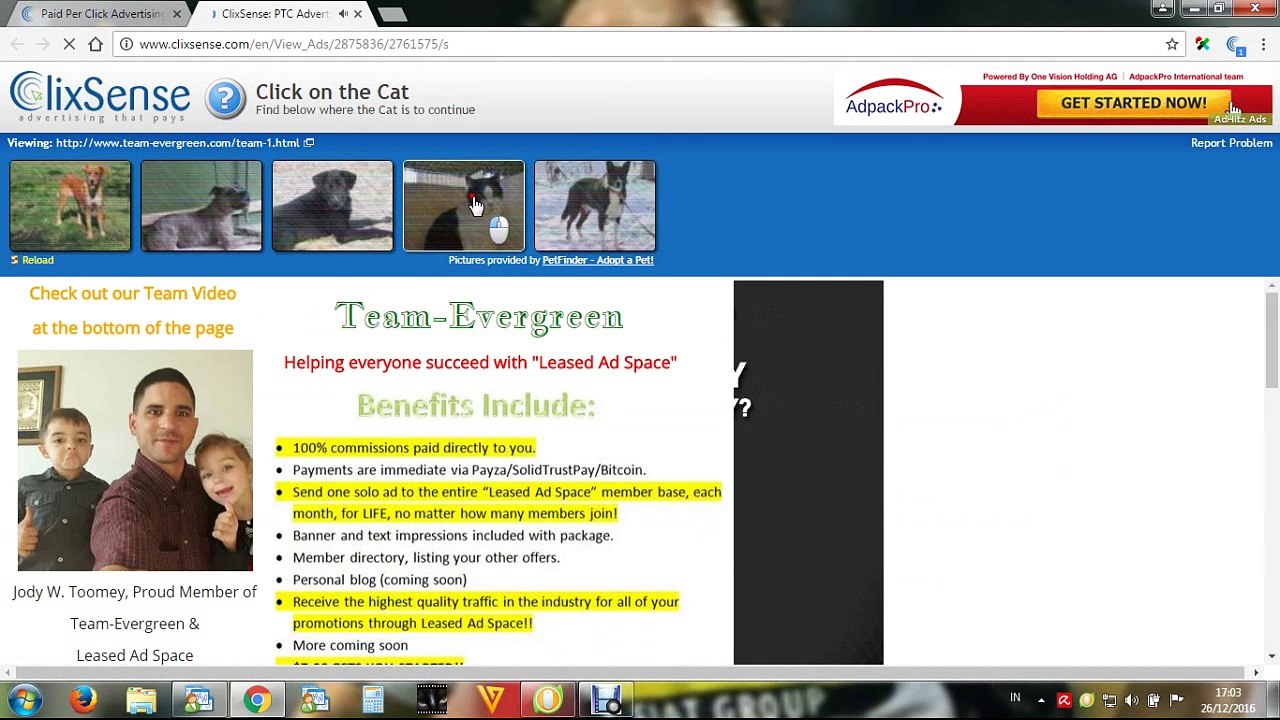Open the orange V app in taskbar
Viewport: 1280px width, 720px height.
(489, 700)
